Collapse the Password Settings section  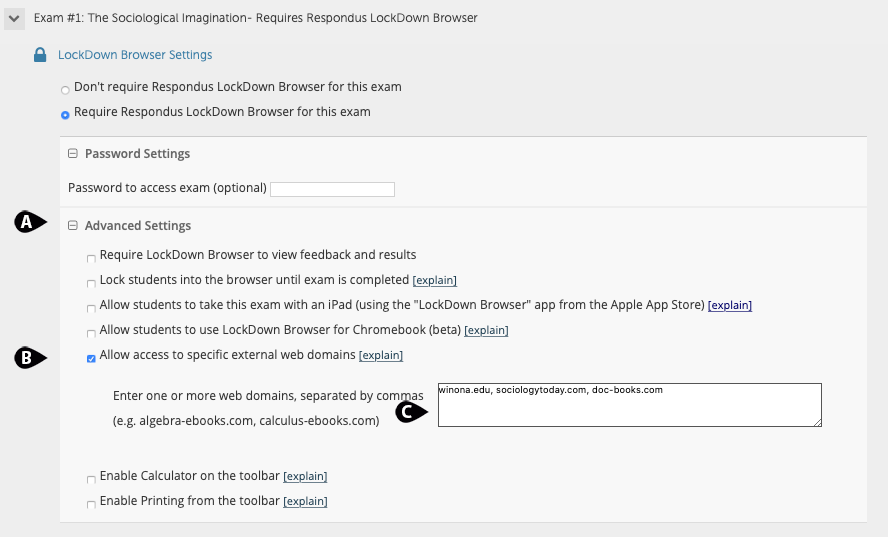click(x=72, y=154)
